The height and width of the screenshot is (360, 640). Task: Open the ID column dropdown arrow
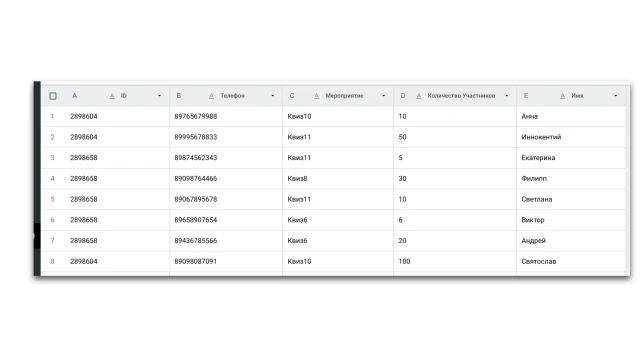pyautogui.click(x=160, y=96)
